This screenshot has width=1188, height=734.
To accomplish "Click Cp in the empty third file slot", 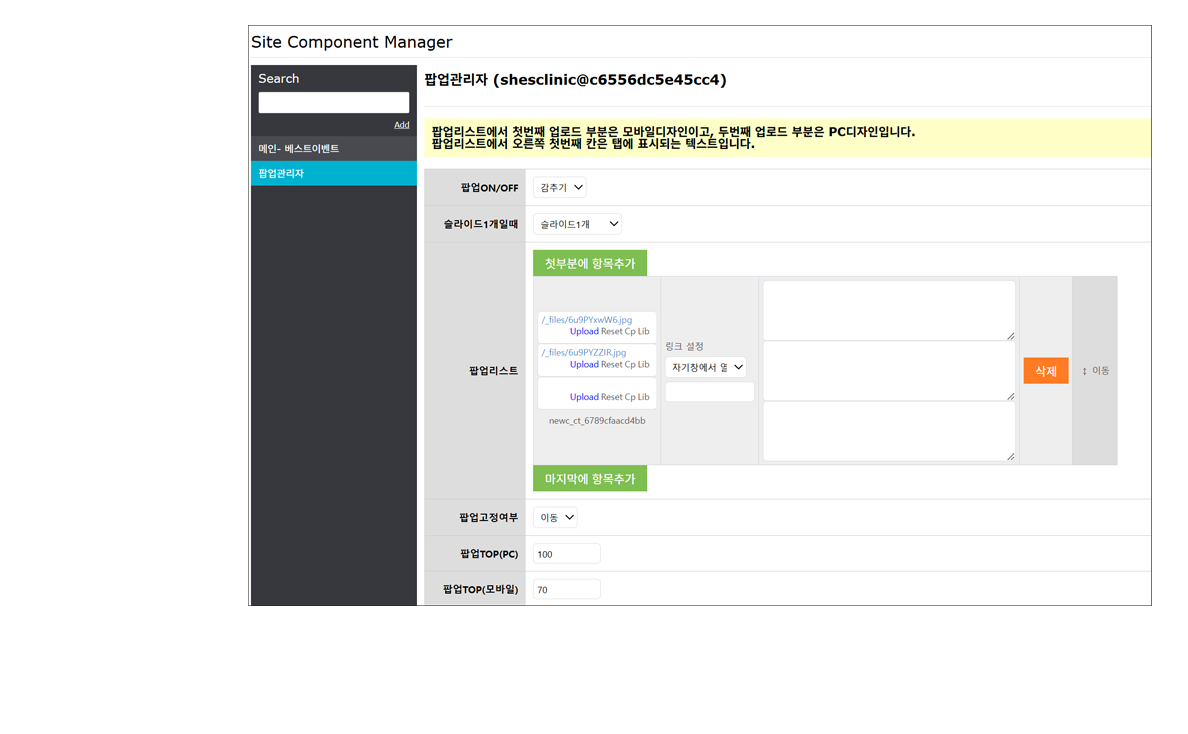I will (630, 397).
